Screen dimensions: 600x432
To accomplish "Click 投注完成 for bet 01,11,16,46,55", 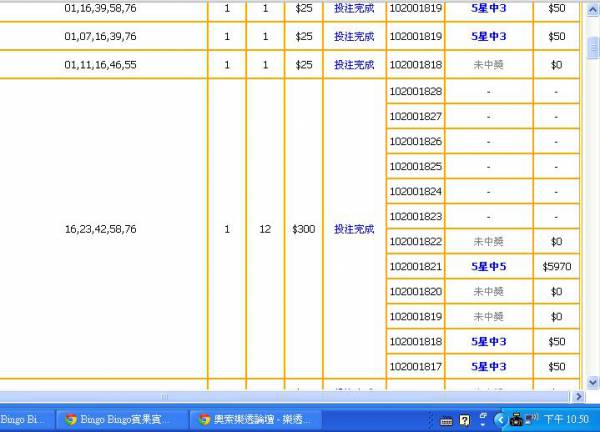I will (x=354, y=65).
